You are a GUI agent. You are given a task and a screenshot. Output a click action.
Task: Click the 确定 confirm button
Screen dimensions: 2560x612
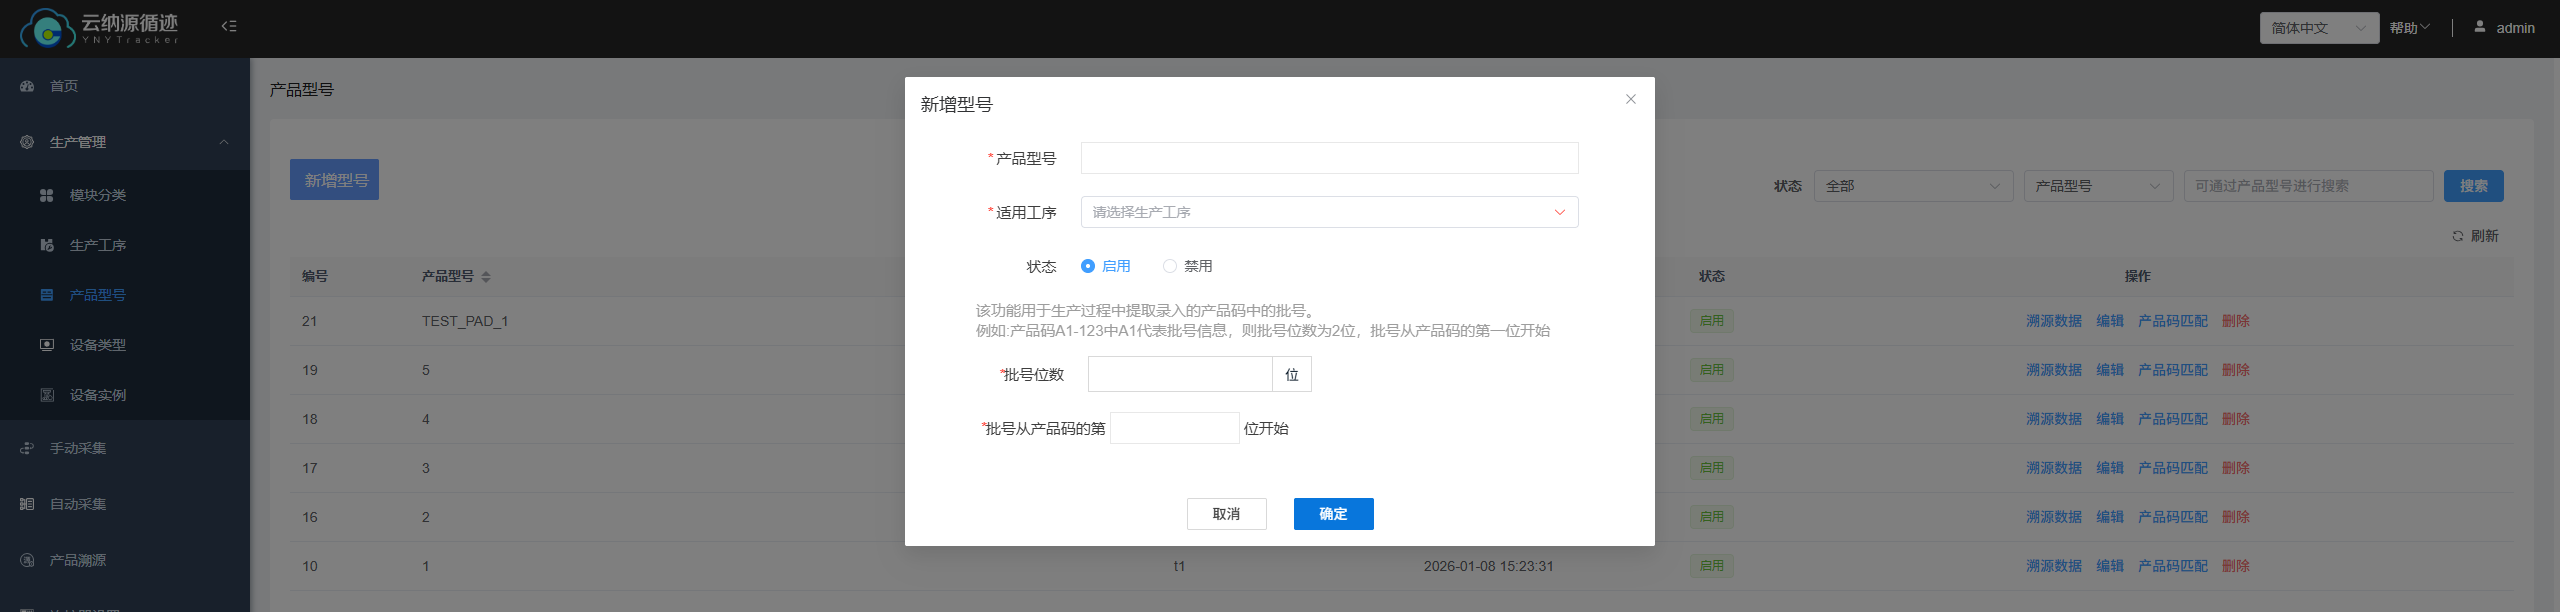coord(1333,514)
